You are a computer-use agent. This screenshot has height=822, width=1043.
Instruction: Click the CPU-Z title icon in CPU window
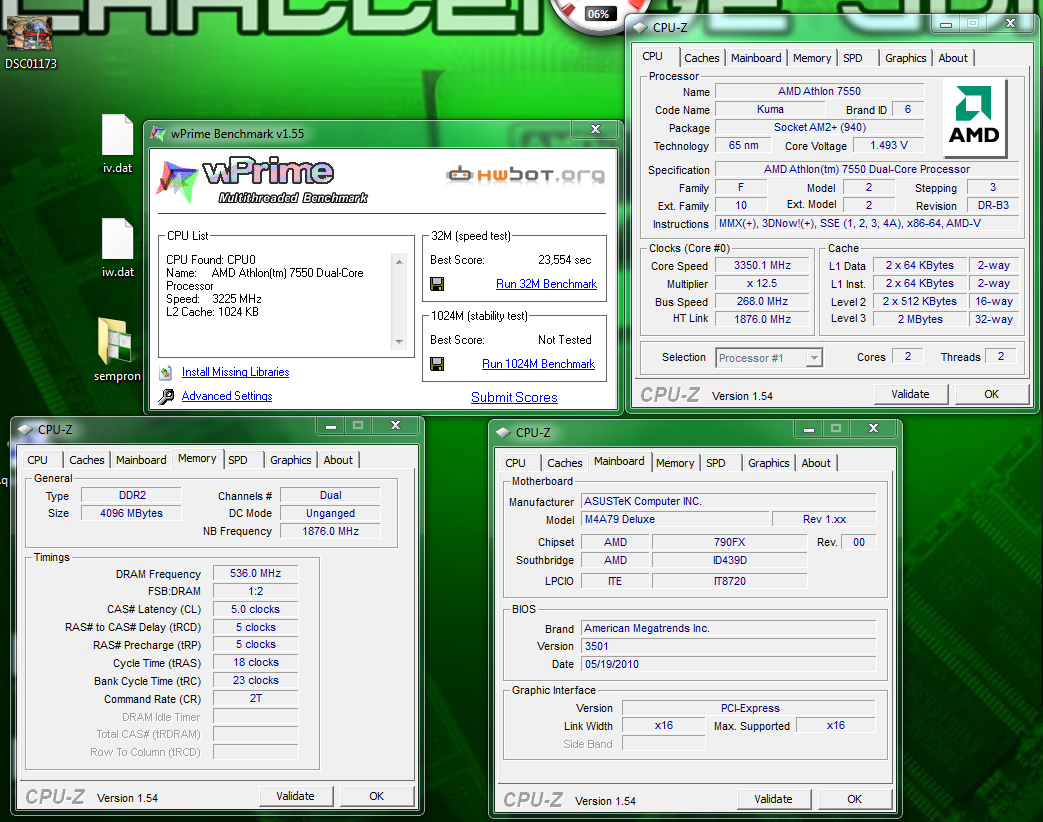640,27
